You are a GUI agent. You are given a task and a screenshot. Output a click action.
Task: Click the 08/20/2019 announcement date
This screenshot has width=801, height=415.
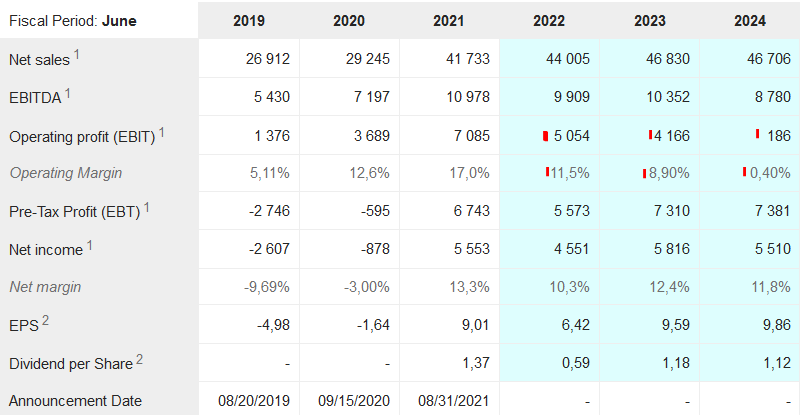tap(254, 401)
